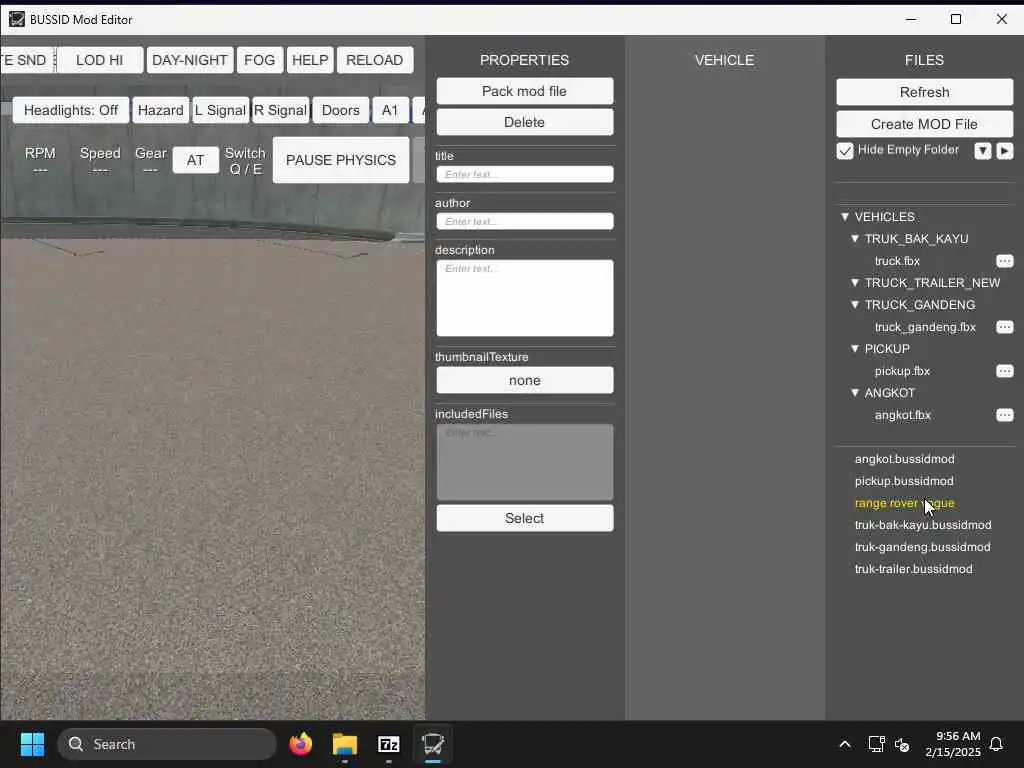
Task: Click the RELOAD button
Action: tap(375, 60)
